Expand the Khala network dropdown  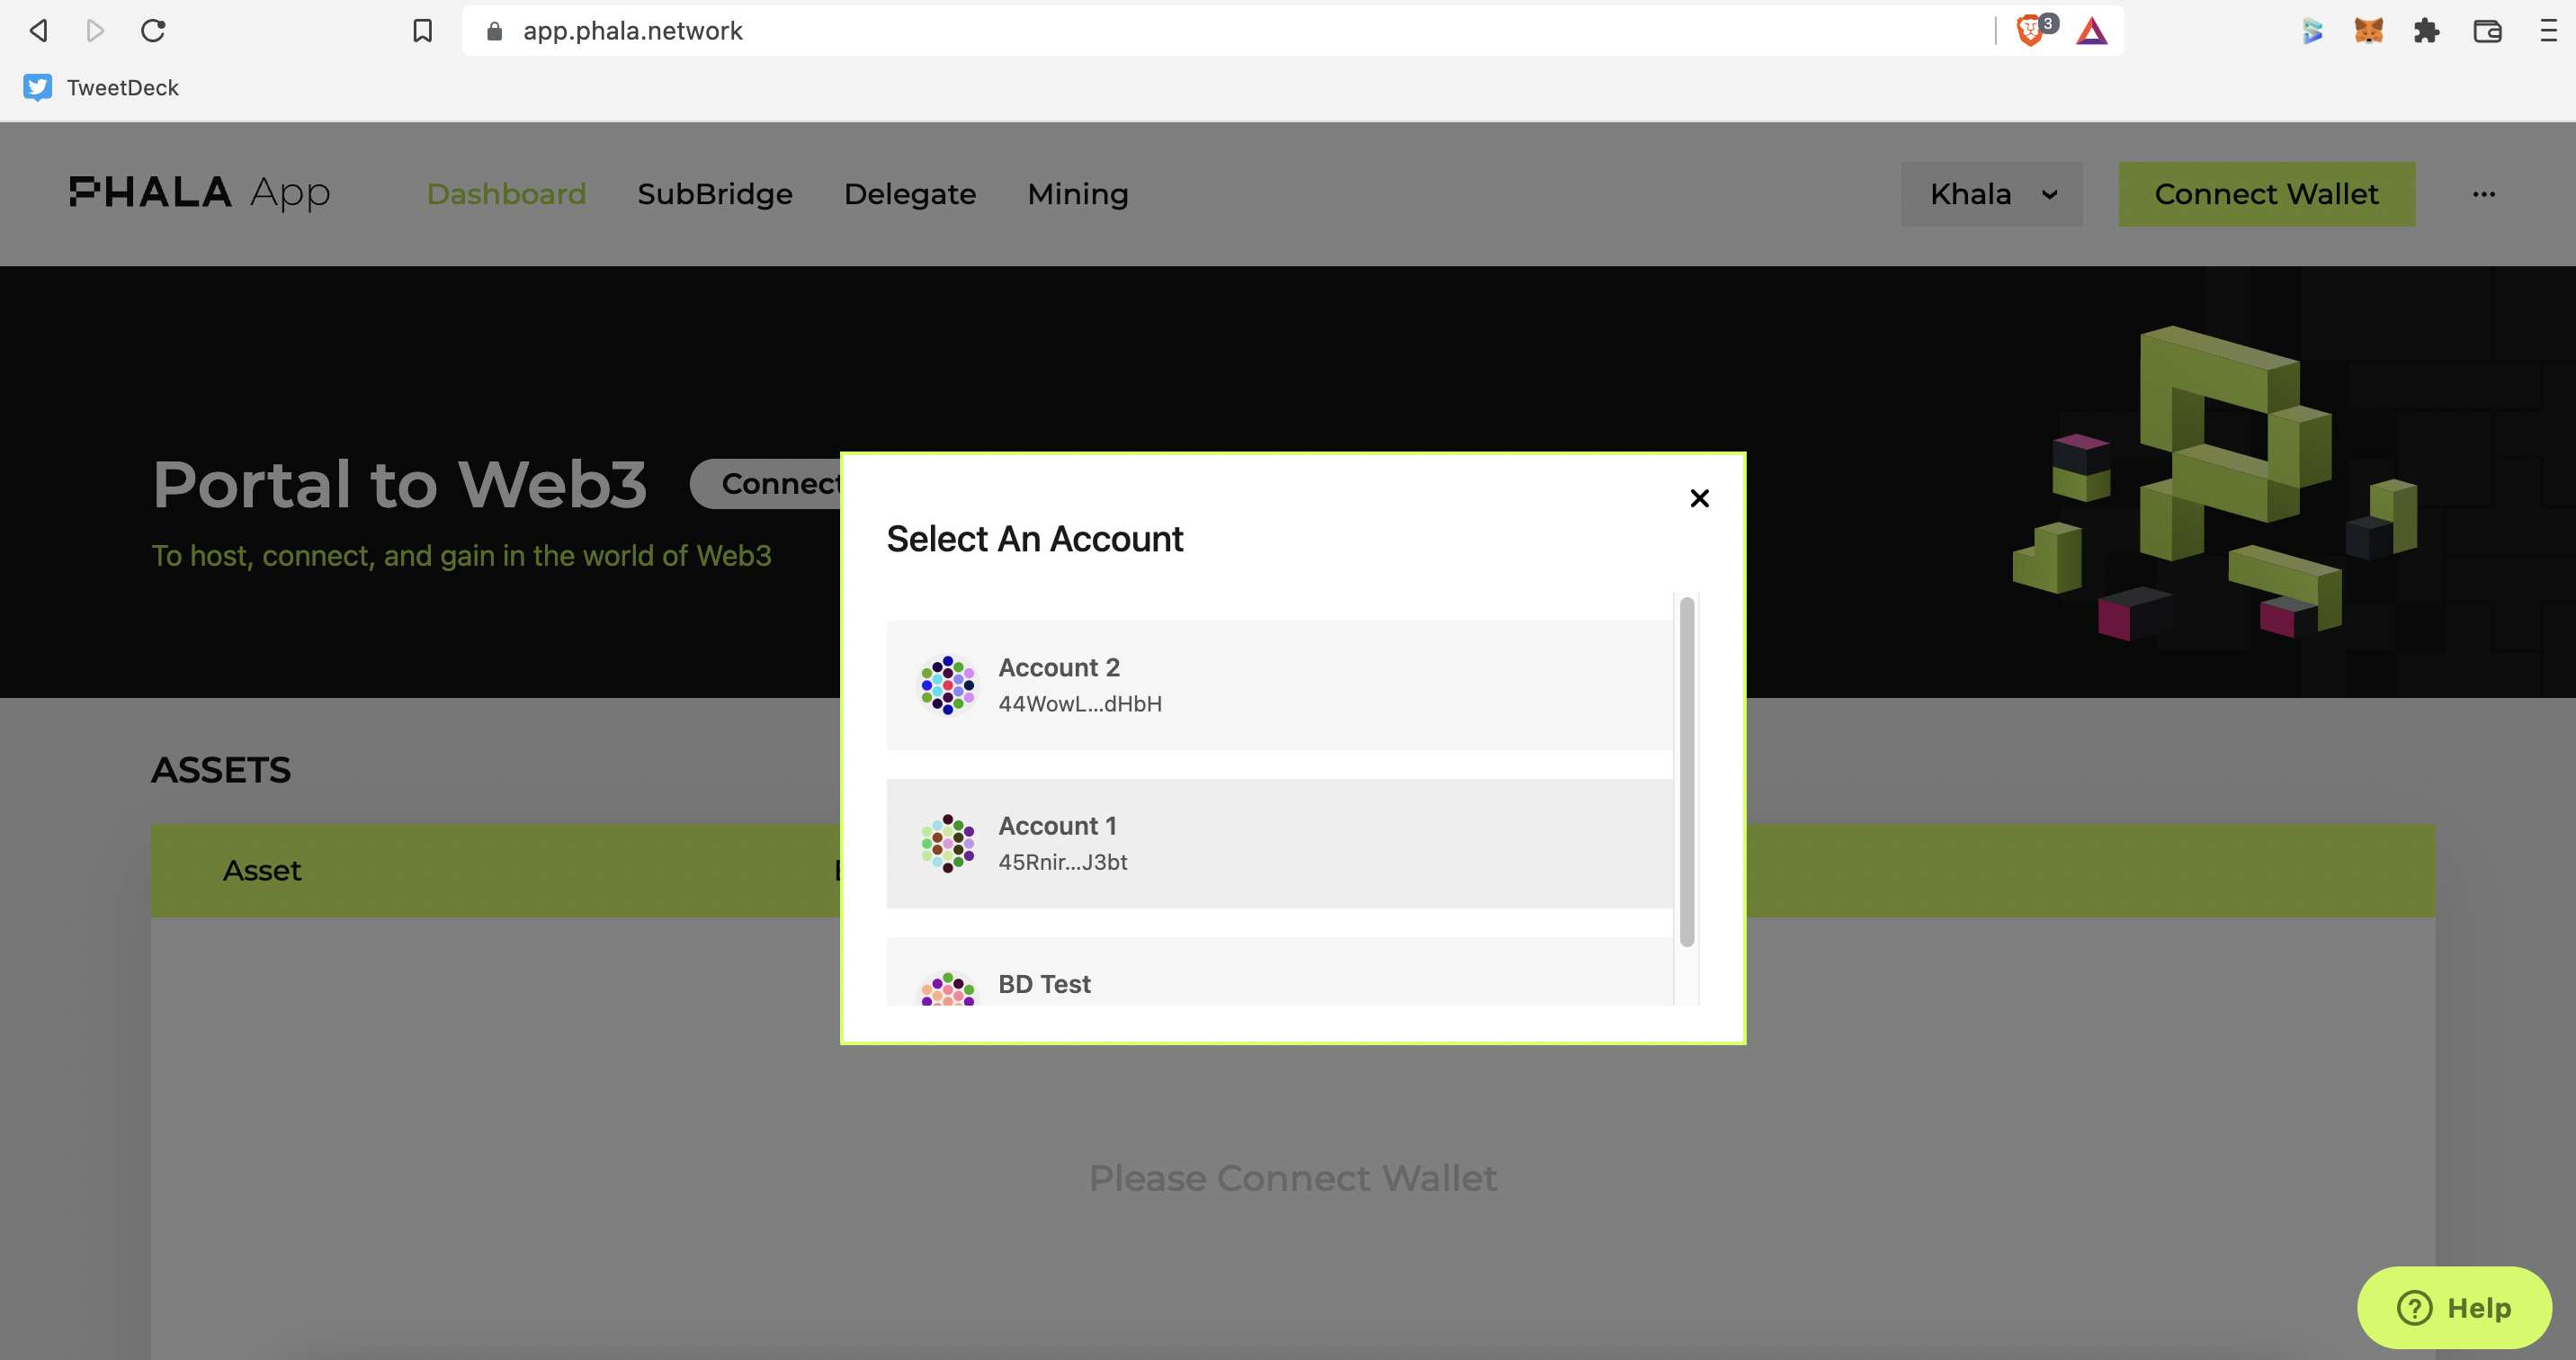coord(1991,194)
